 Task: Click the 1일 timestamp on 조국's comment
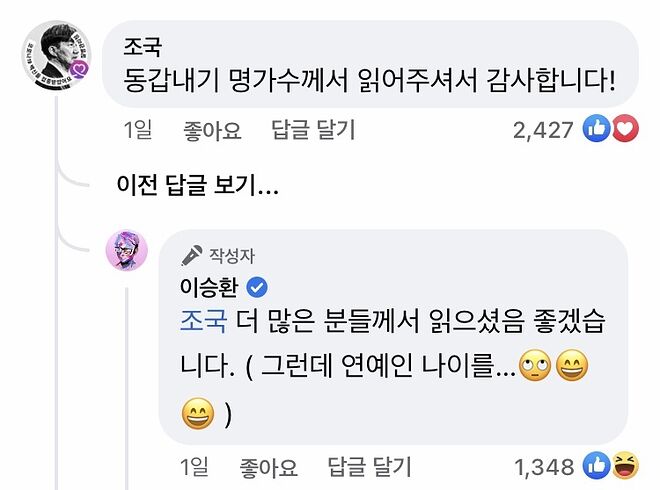click(x=140, y=130)
